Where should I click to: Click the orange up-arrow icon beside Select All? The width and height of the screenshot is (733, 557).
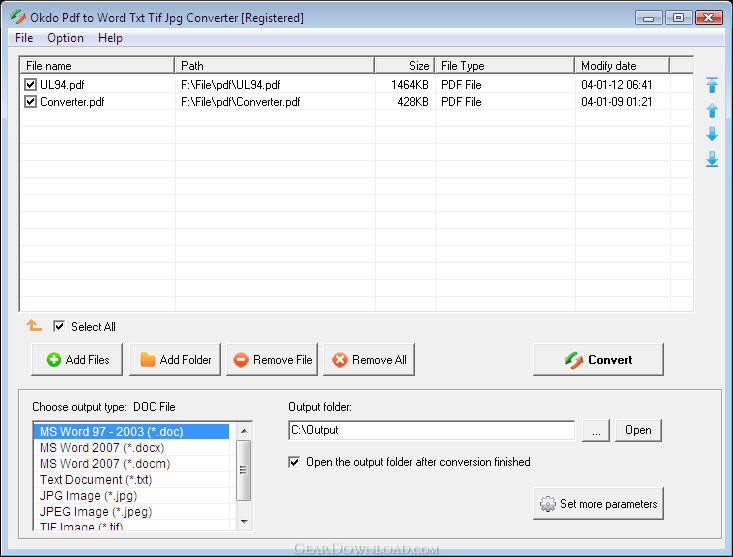34,325
